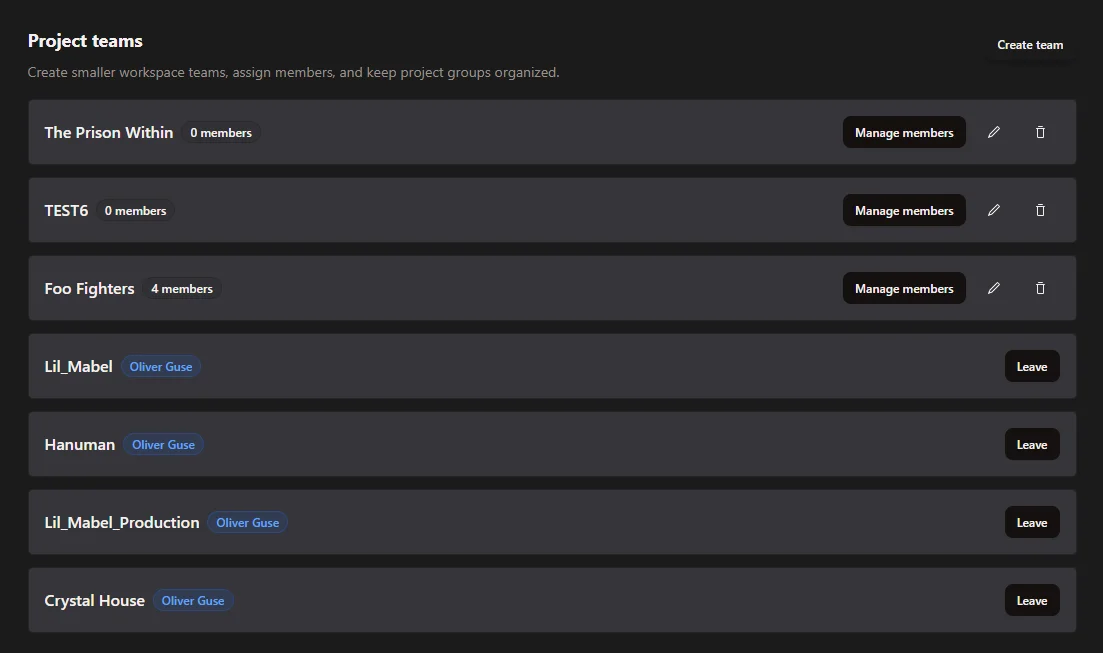Screen dimensions: 1103x653
Task: Manage members of The Prison Within
Action: (904, 132)
